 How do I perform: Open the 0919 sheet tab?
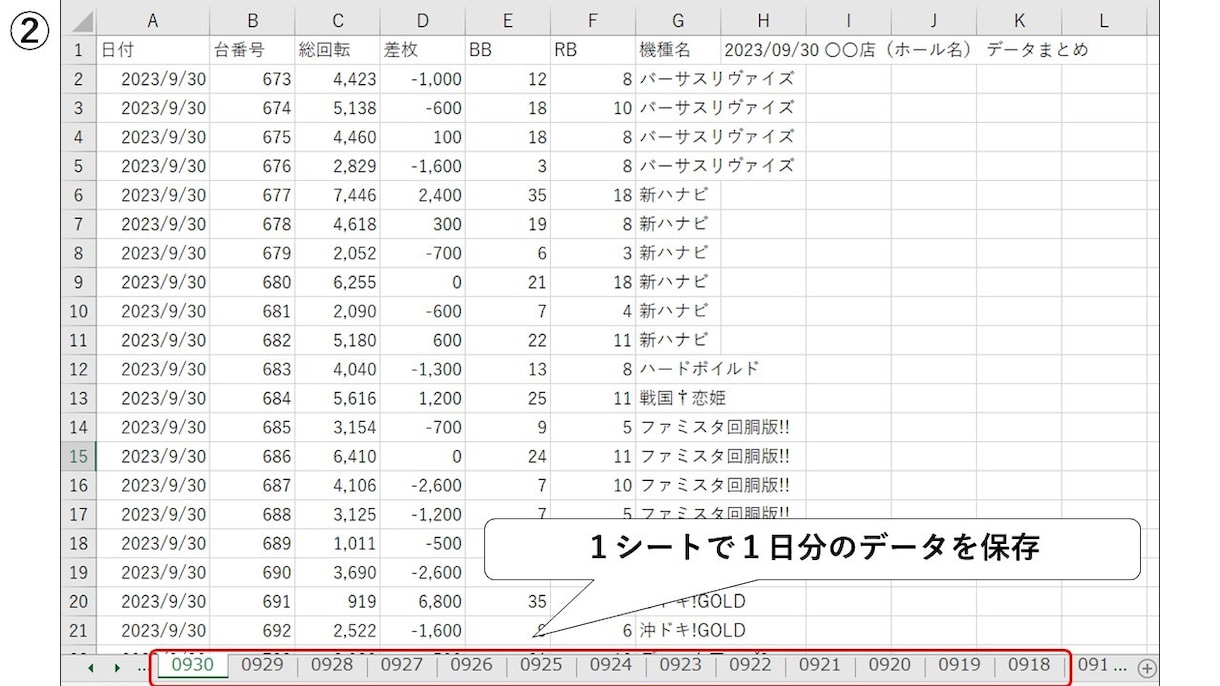coord(960,665)
